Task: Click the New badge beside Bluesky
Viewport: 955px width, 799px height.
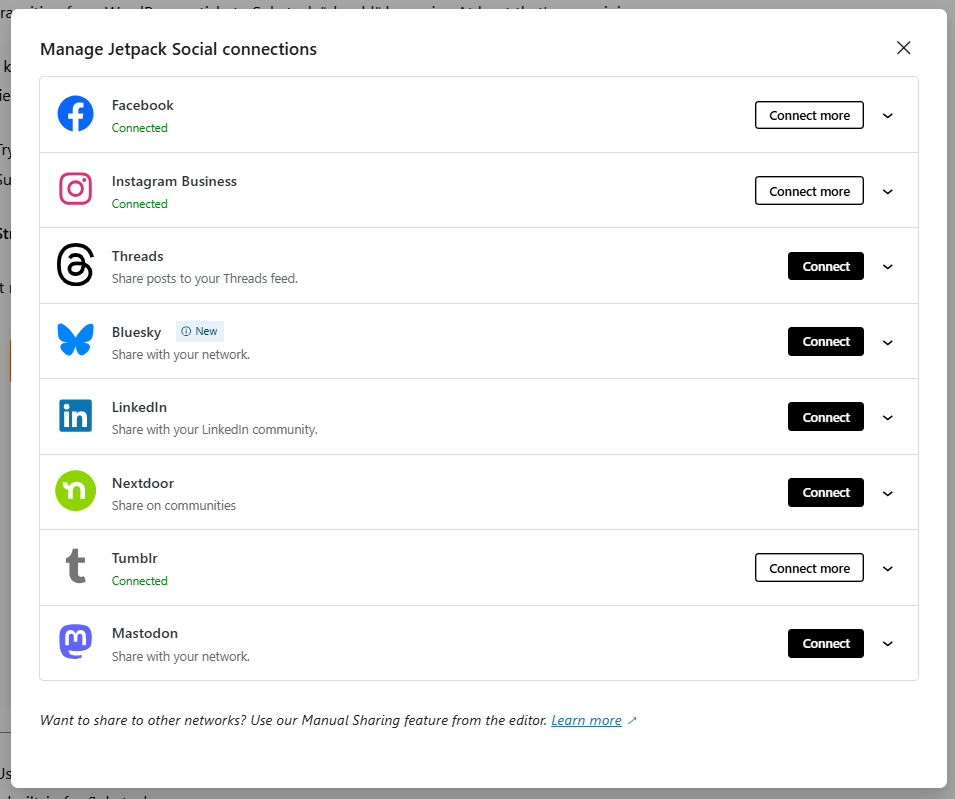Action: coord(200,331)
